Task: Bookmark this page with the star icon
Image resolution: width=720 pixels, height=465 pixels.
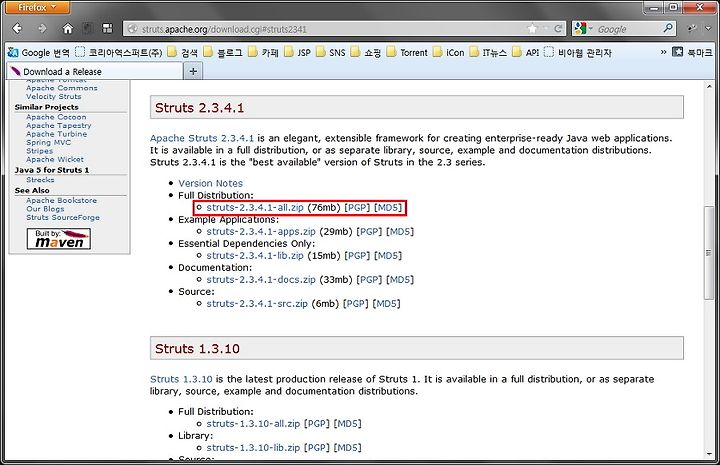Action: pyautogui.click(x=532, y=29)
